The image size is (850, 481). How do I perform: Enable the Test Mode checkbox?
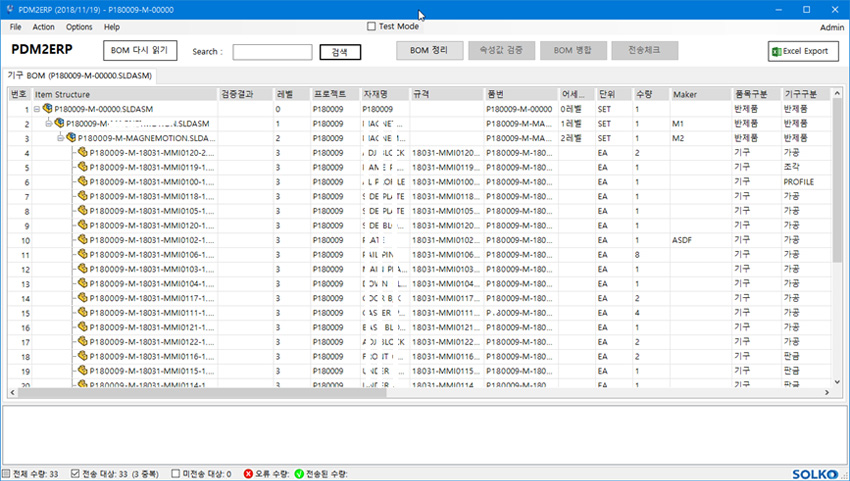pos(373,27)
